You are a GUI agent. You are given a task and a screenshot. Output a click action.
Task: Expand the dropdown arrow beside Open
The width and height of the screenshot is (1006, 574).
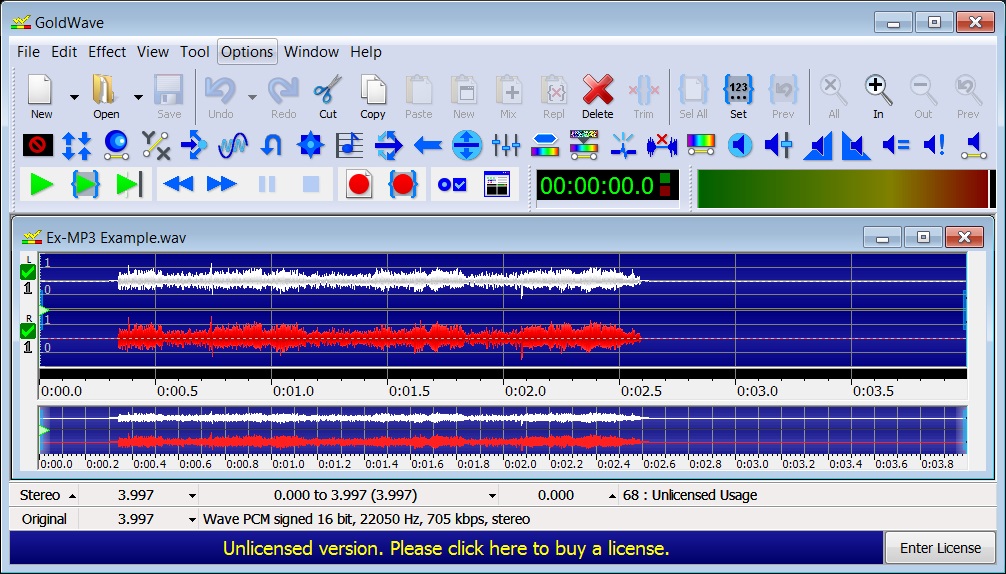click(138, 97)
